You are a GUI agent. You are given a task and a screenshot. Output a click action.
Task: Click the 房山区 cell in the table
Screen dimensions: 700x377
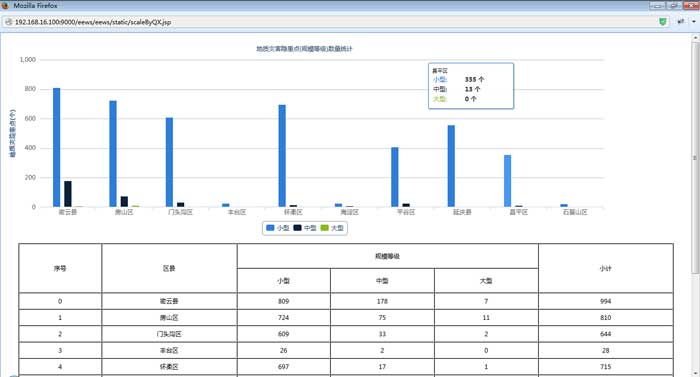coord(169,318)
